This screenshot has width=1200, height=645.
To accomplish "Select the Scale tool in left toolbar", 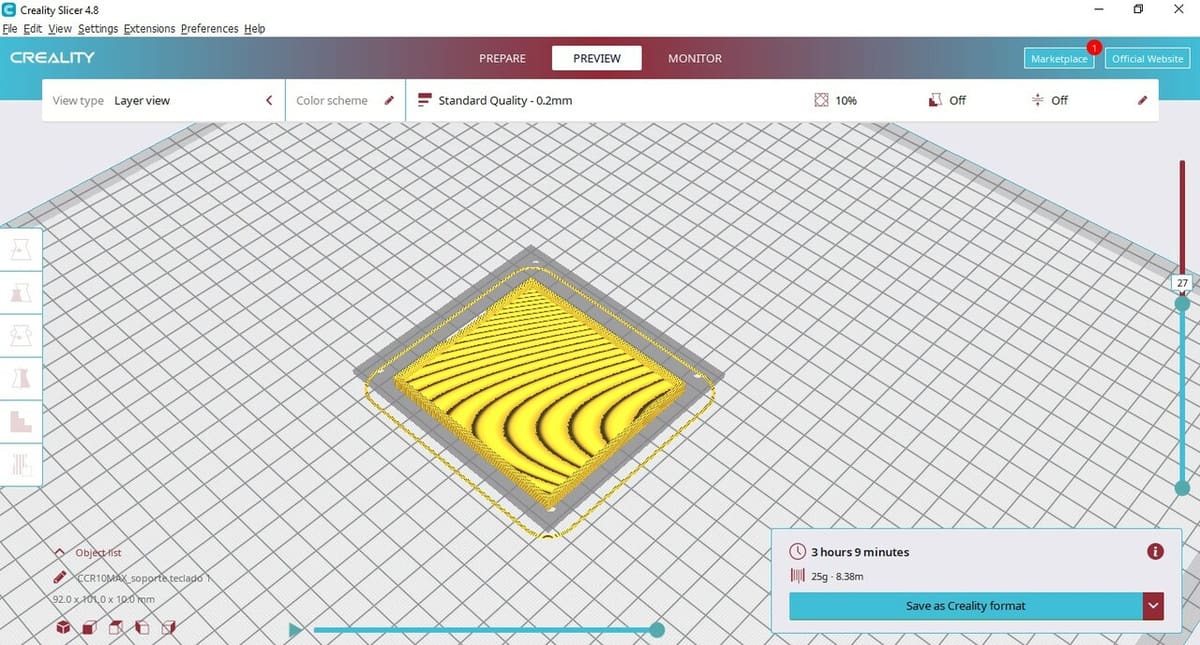I will pyautogui.click(x=21, y=292).
